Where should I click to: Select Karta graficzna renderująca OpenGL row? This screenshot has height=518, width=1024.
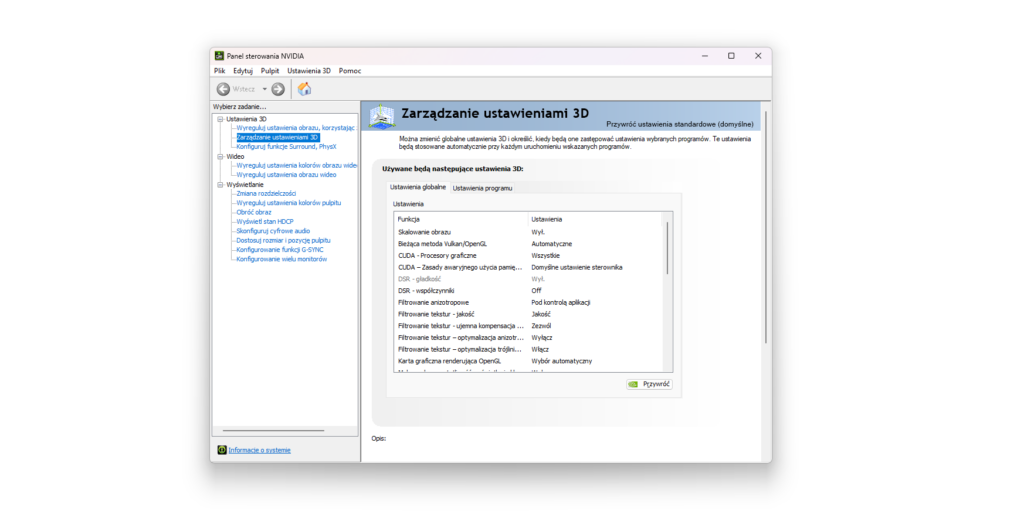coord(530,361)
